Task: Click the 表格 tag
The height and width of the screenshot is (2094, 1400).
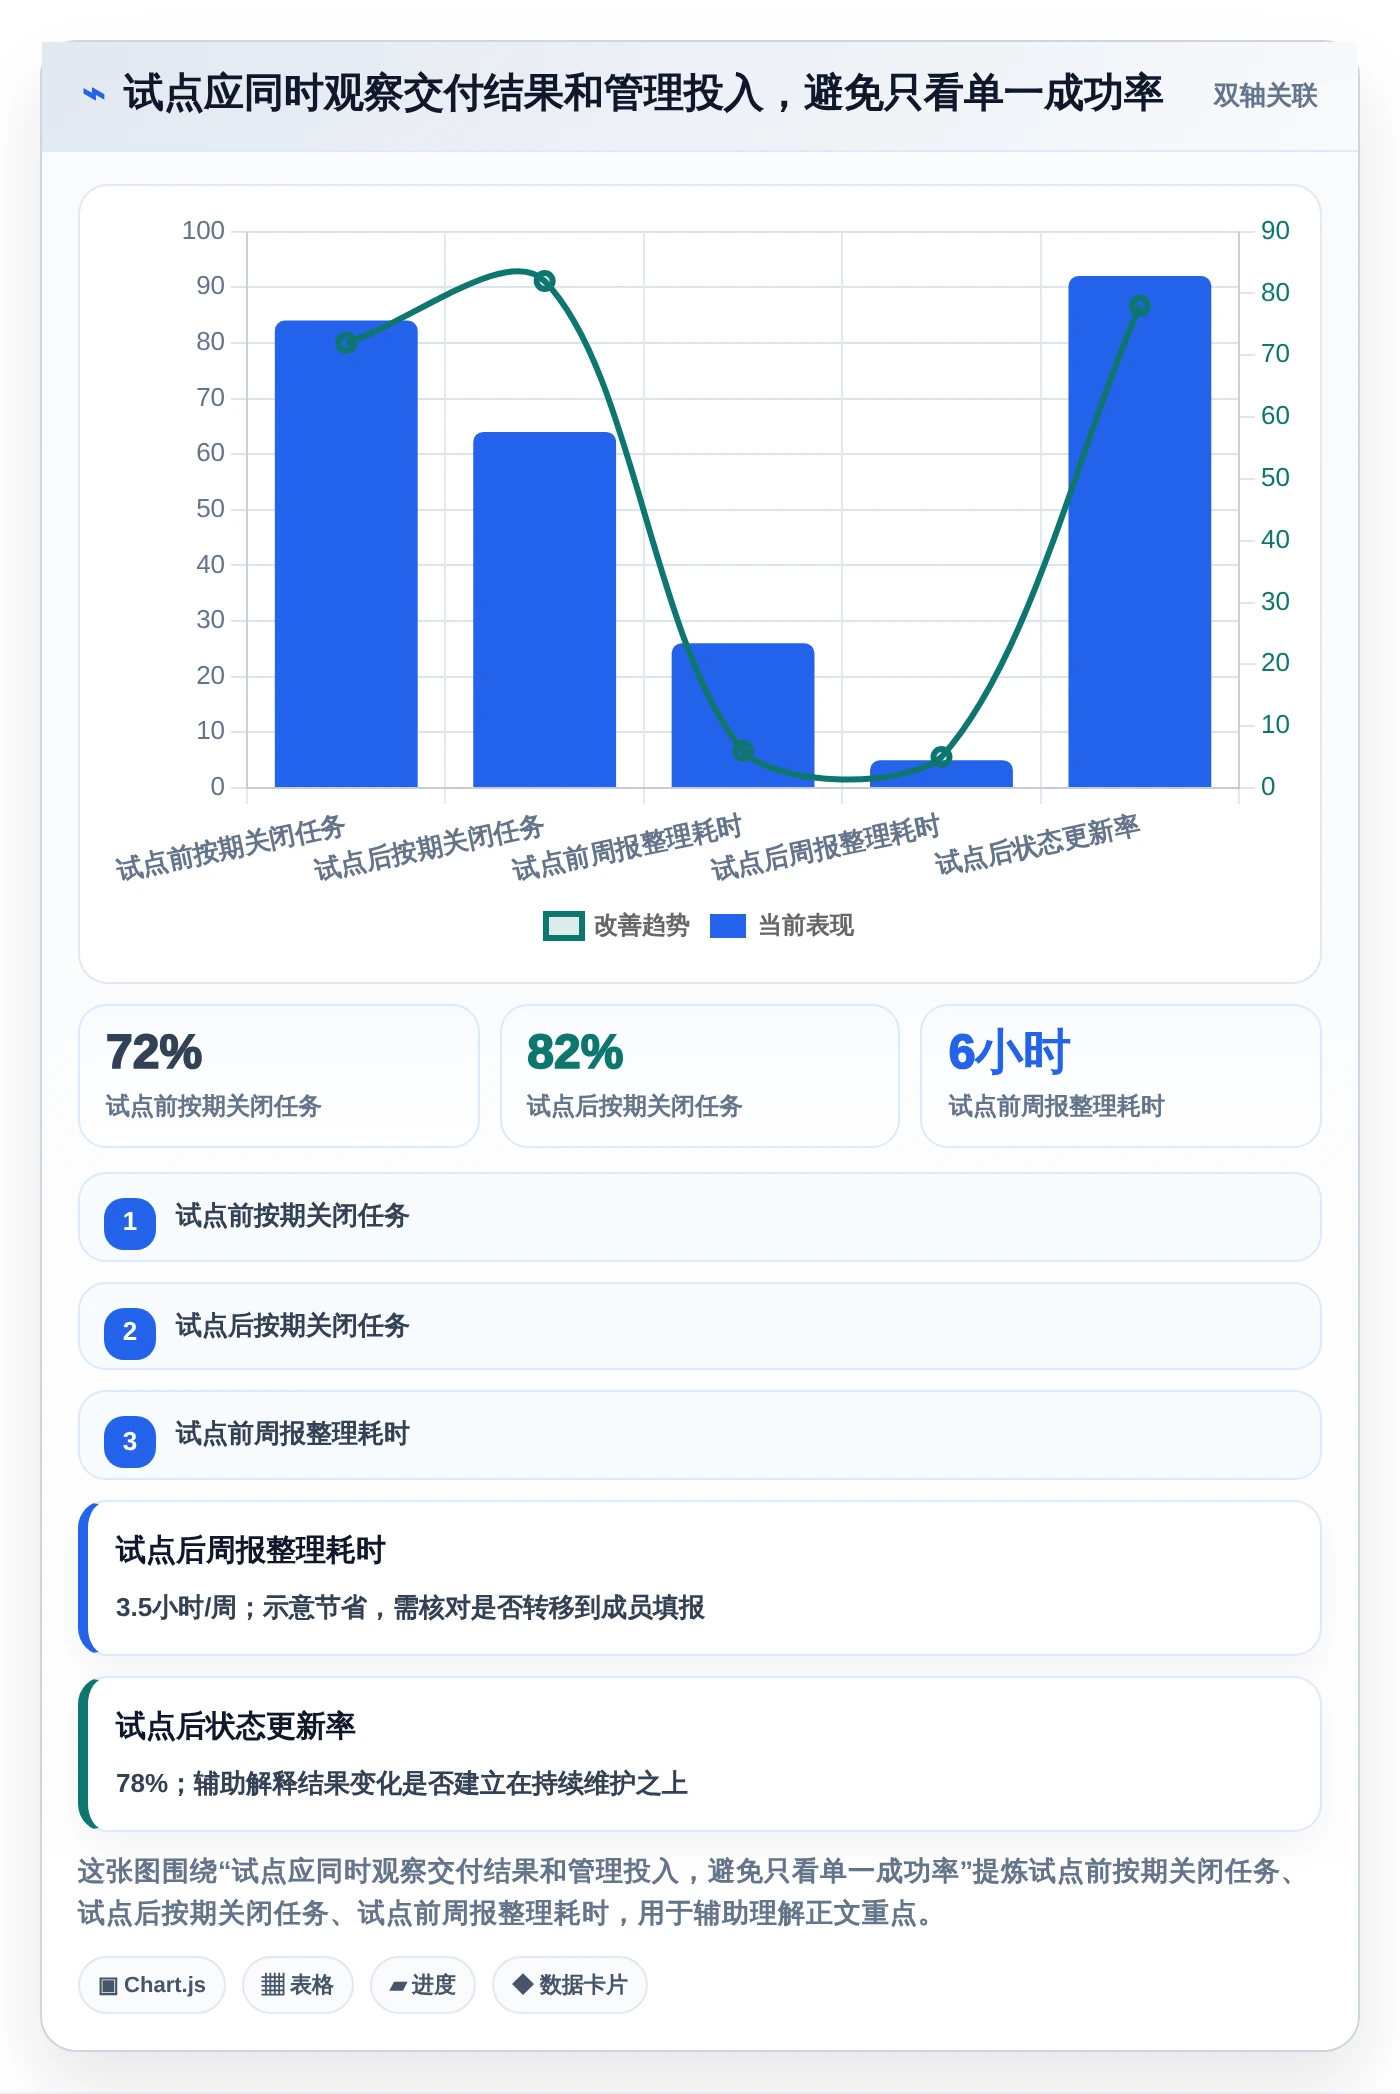Action: 298,1985
